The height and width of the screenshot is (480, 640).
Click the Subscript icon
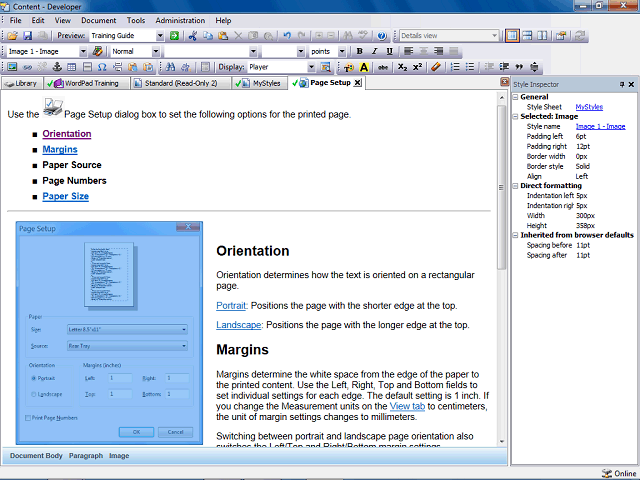tap(402, 67)
